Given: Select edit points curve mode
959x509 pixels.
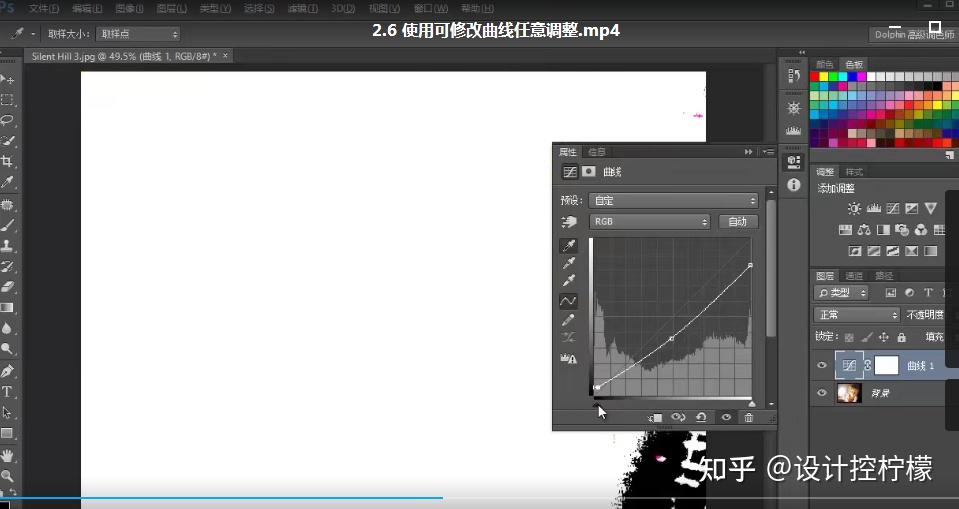Looking at the screenshot, I should pyautogui.click(x=568, y=301).
